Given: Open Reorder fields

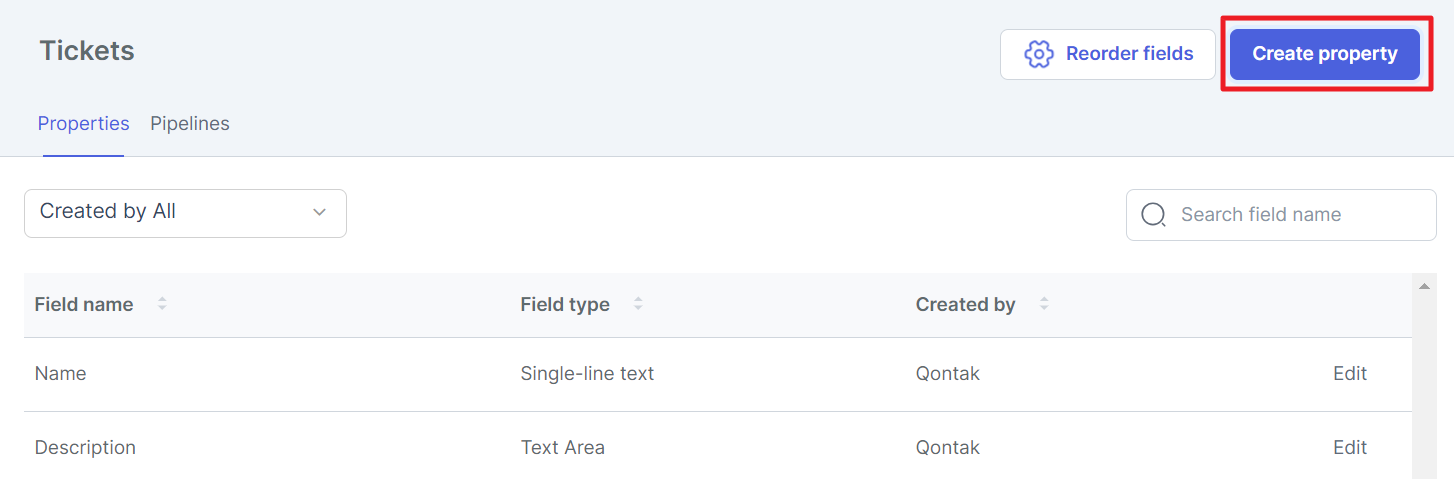Looking at the screenshot, I should point(1108,54).
